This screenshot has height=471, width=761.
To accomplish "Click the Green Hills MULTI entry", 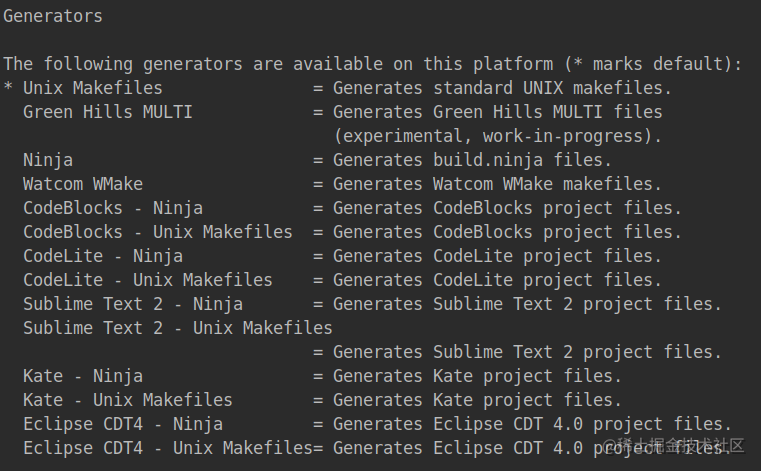I will (108, 112).
